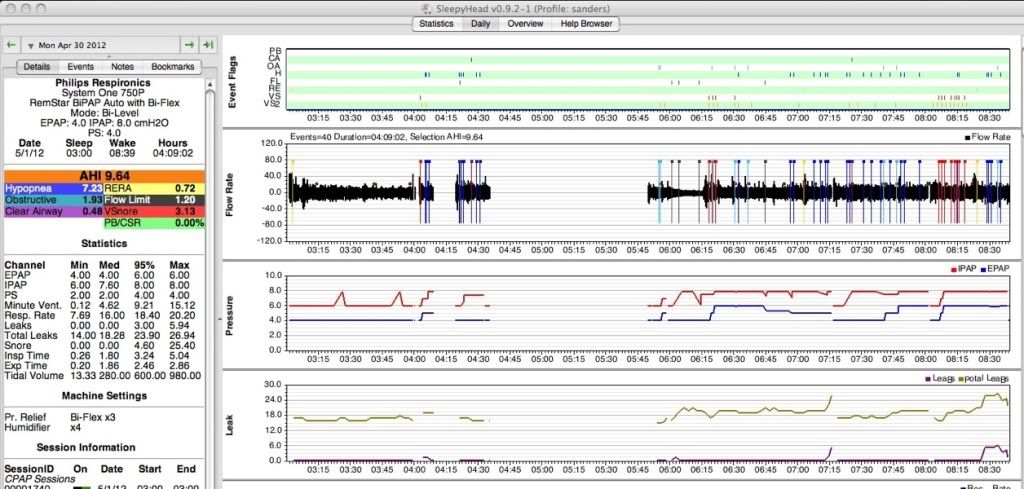The image size is (1024, 489).
Task: Click the Tidal Volume statistics row
Action: click(103, 376)
